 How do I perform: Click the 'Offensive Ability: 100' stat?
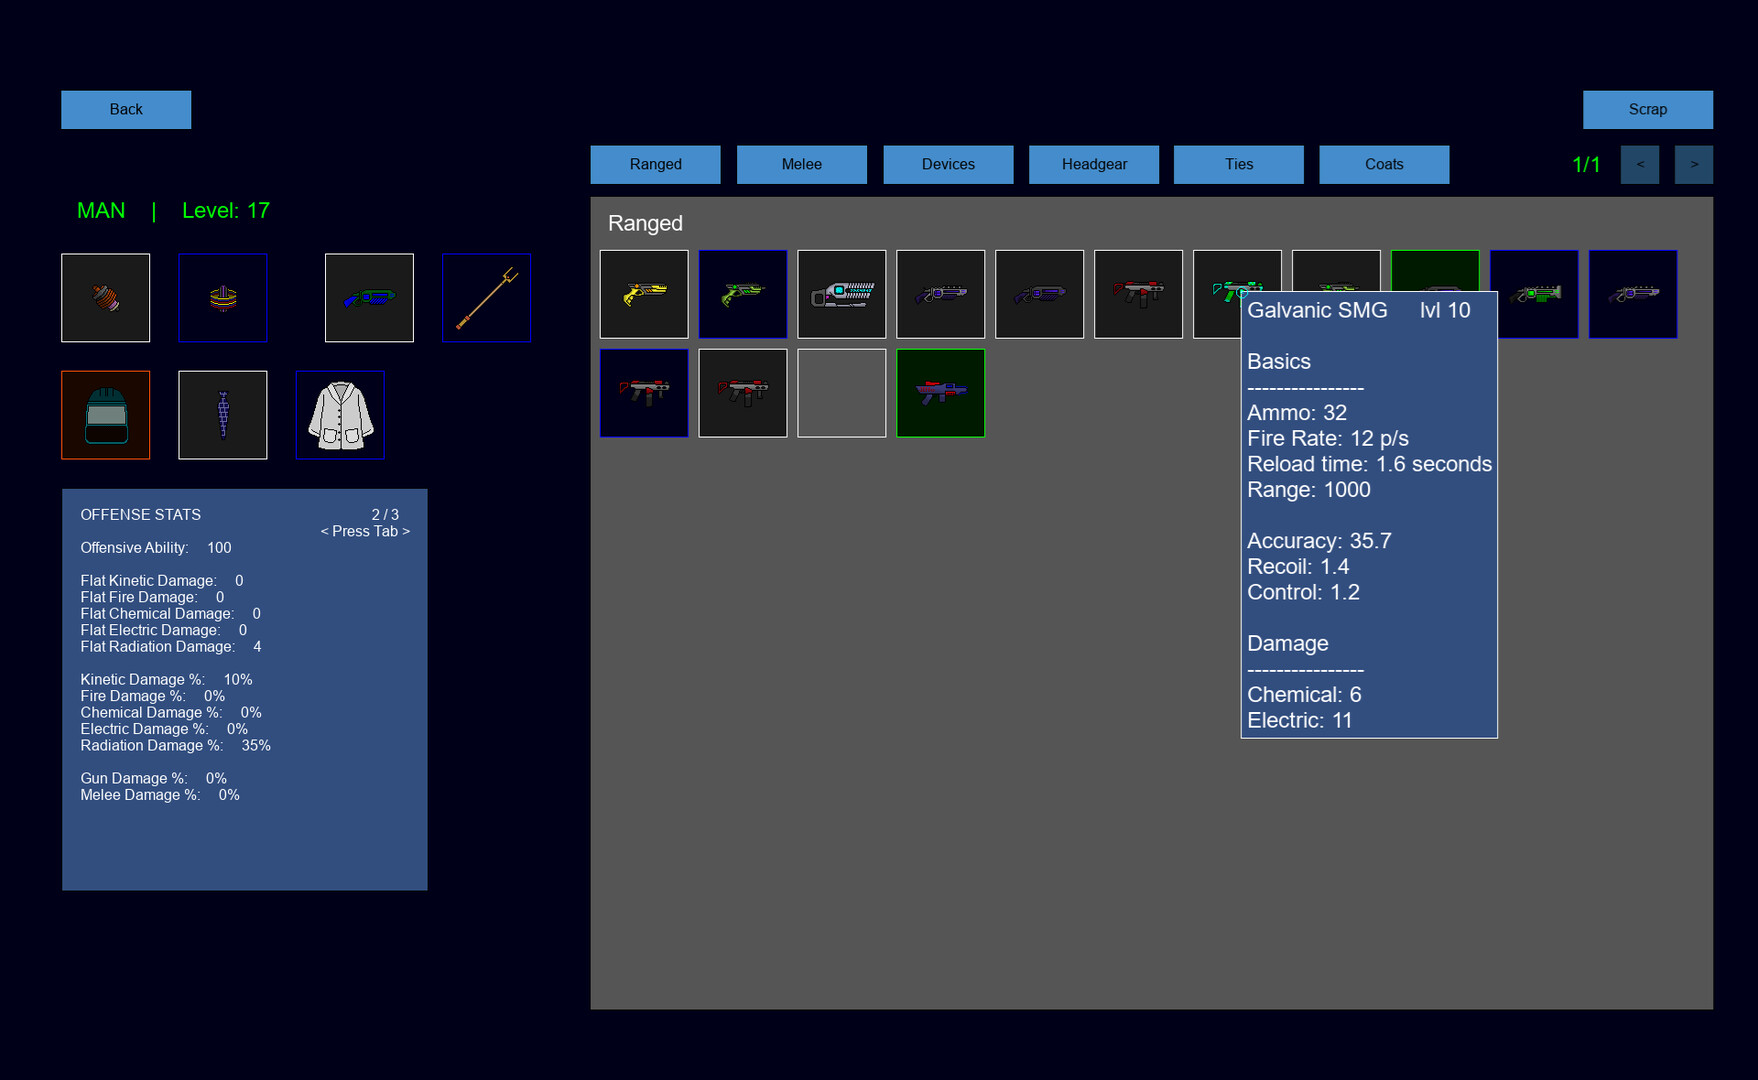156,548
